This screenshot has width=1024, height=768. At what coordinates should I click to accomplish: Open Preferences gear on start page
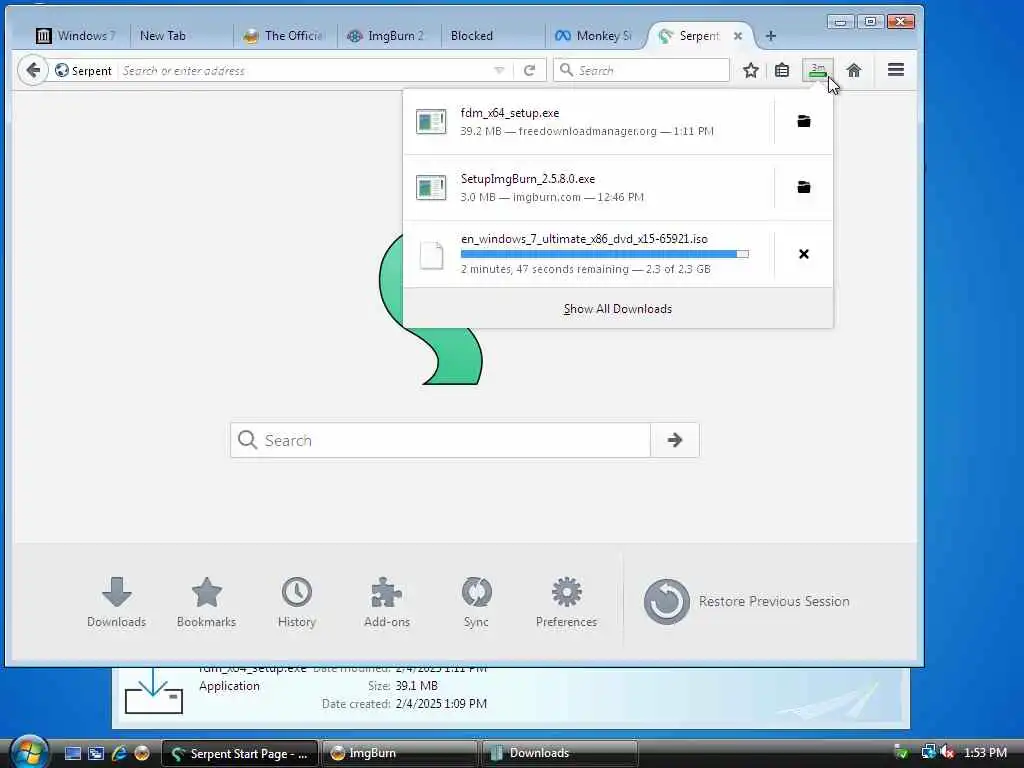(566, 602)
